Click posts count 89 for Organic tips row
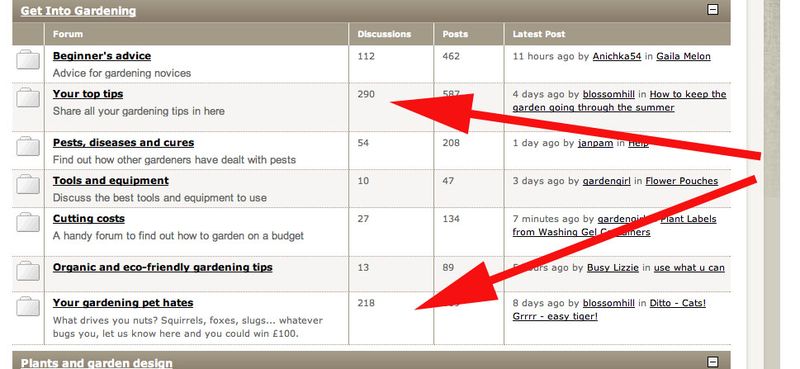Viewport: 800px width, 369px height. [x=448, y=267]
